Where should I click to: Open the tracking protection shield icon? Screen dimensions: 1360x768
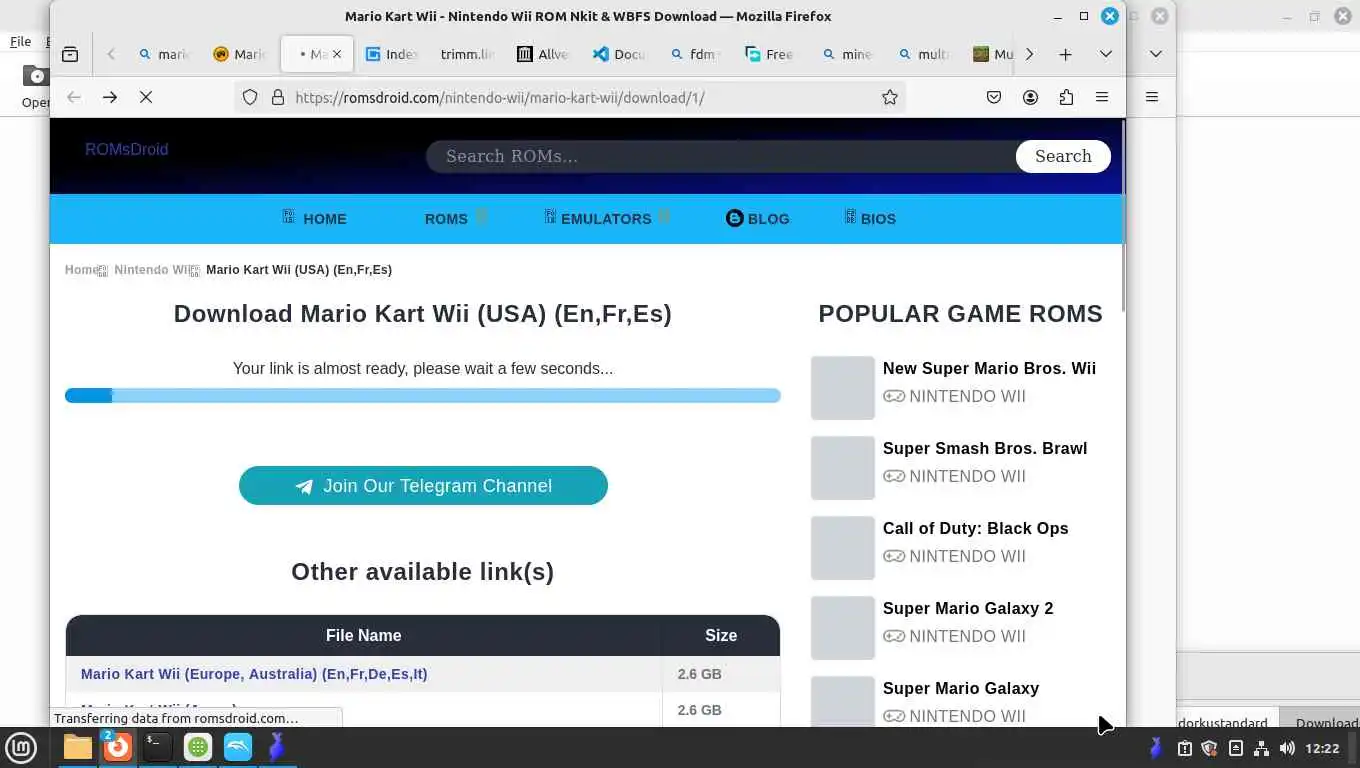click(250, 97)
